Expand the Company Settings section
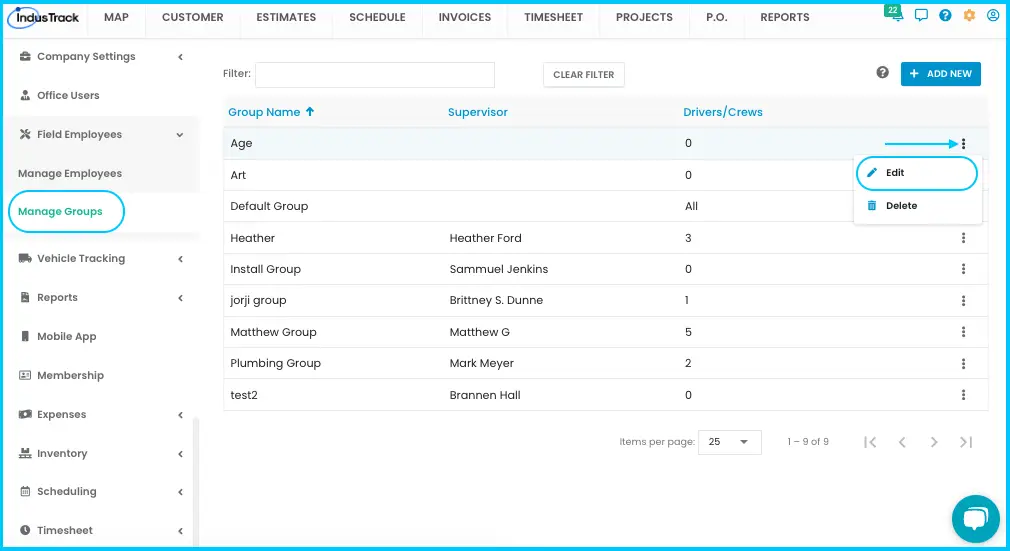1010x551 pixels. coord(180,57)
